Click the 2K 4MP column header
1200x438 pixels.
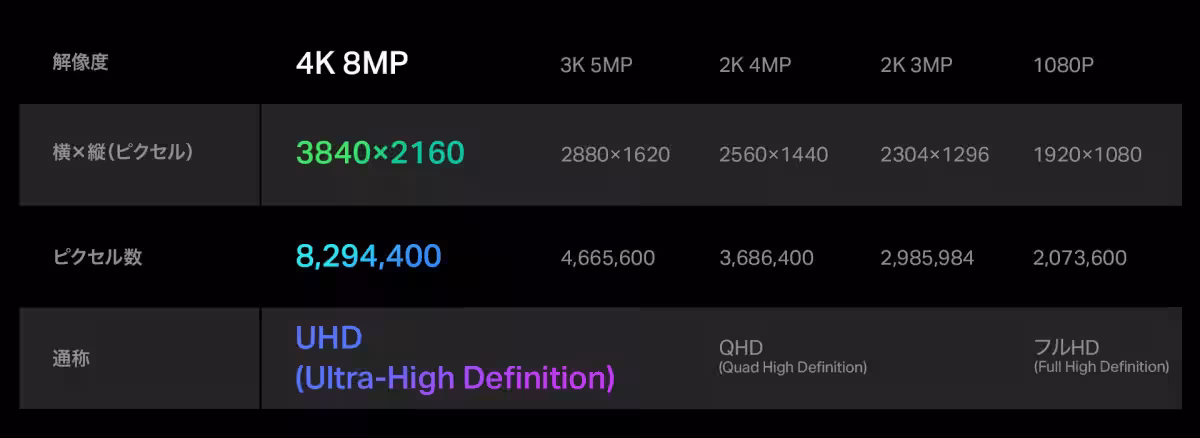coord(755,65)
